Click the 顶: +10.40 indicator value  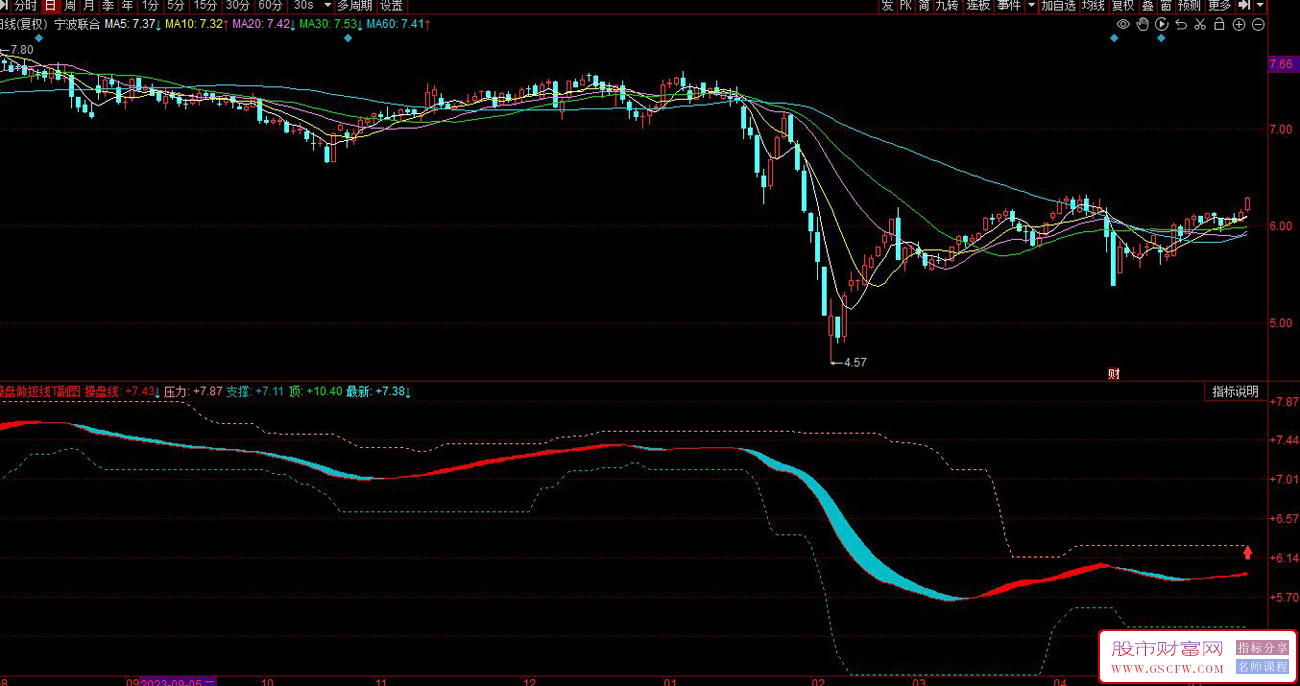[315, 391]
